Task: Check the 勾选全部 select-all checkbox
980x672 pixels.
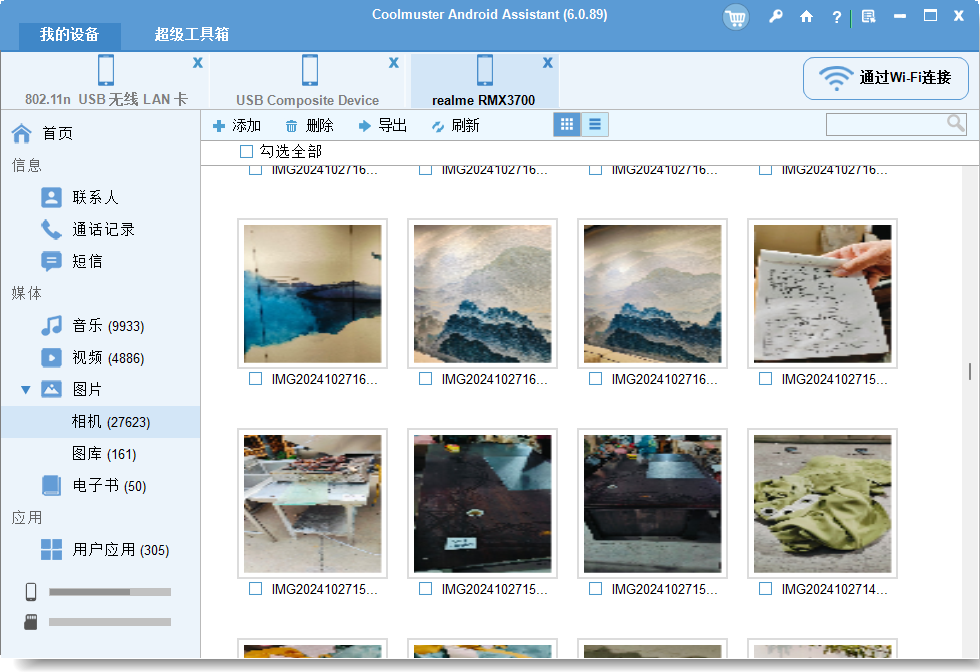Action: (x=246, y=152)
